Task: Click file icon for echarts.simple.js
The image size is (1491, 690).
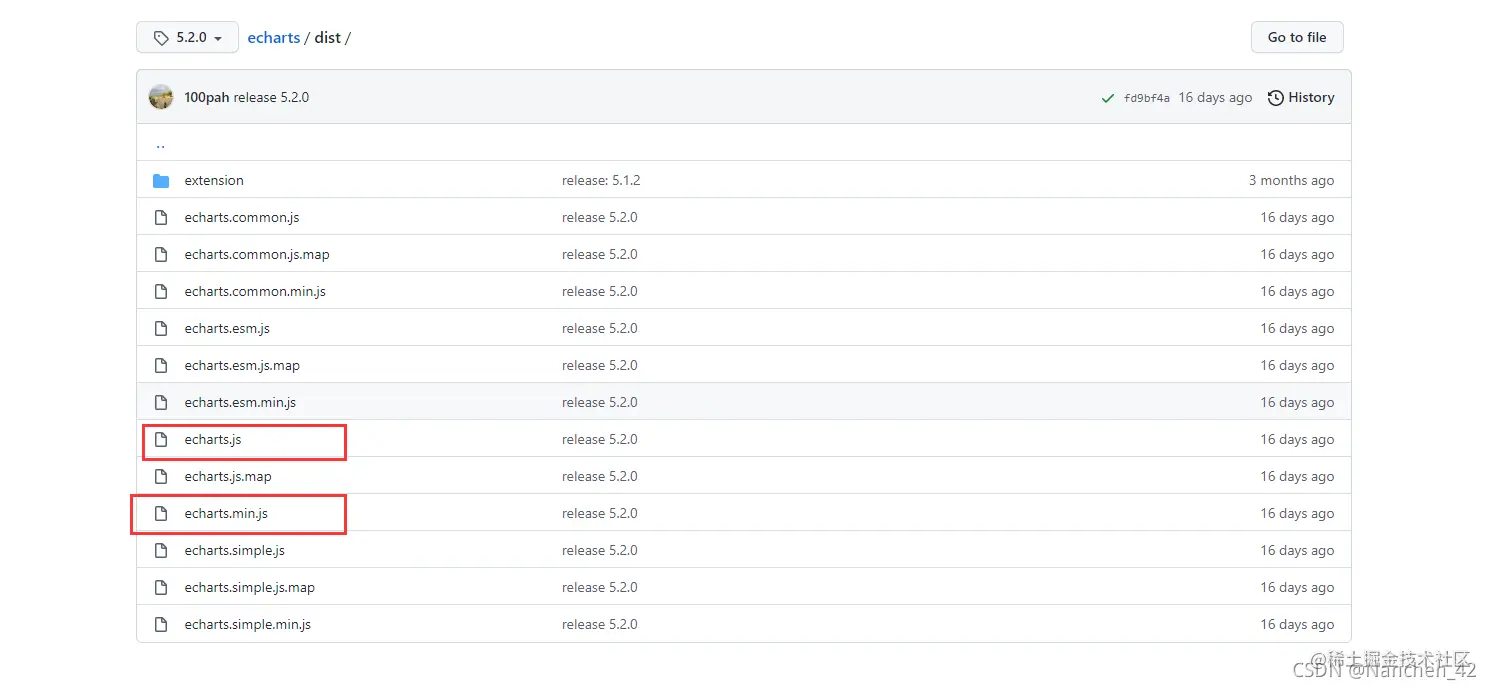Action: 161,550
